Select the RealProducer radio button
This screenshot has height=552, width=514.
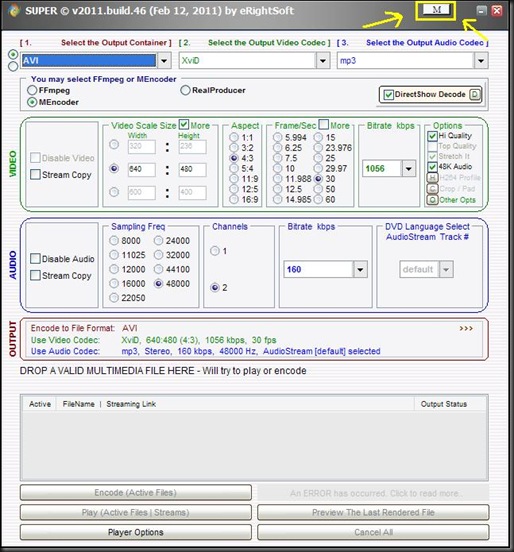185,90
